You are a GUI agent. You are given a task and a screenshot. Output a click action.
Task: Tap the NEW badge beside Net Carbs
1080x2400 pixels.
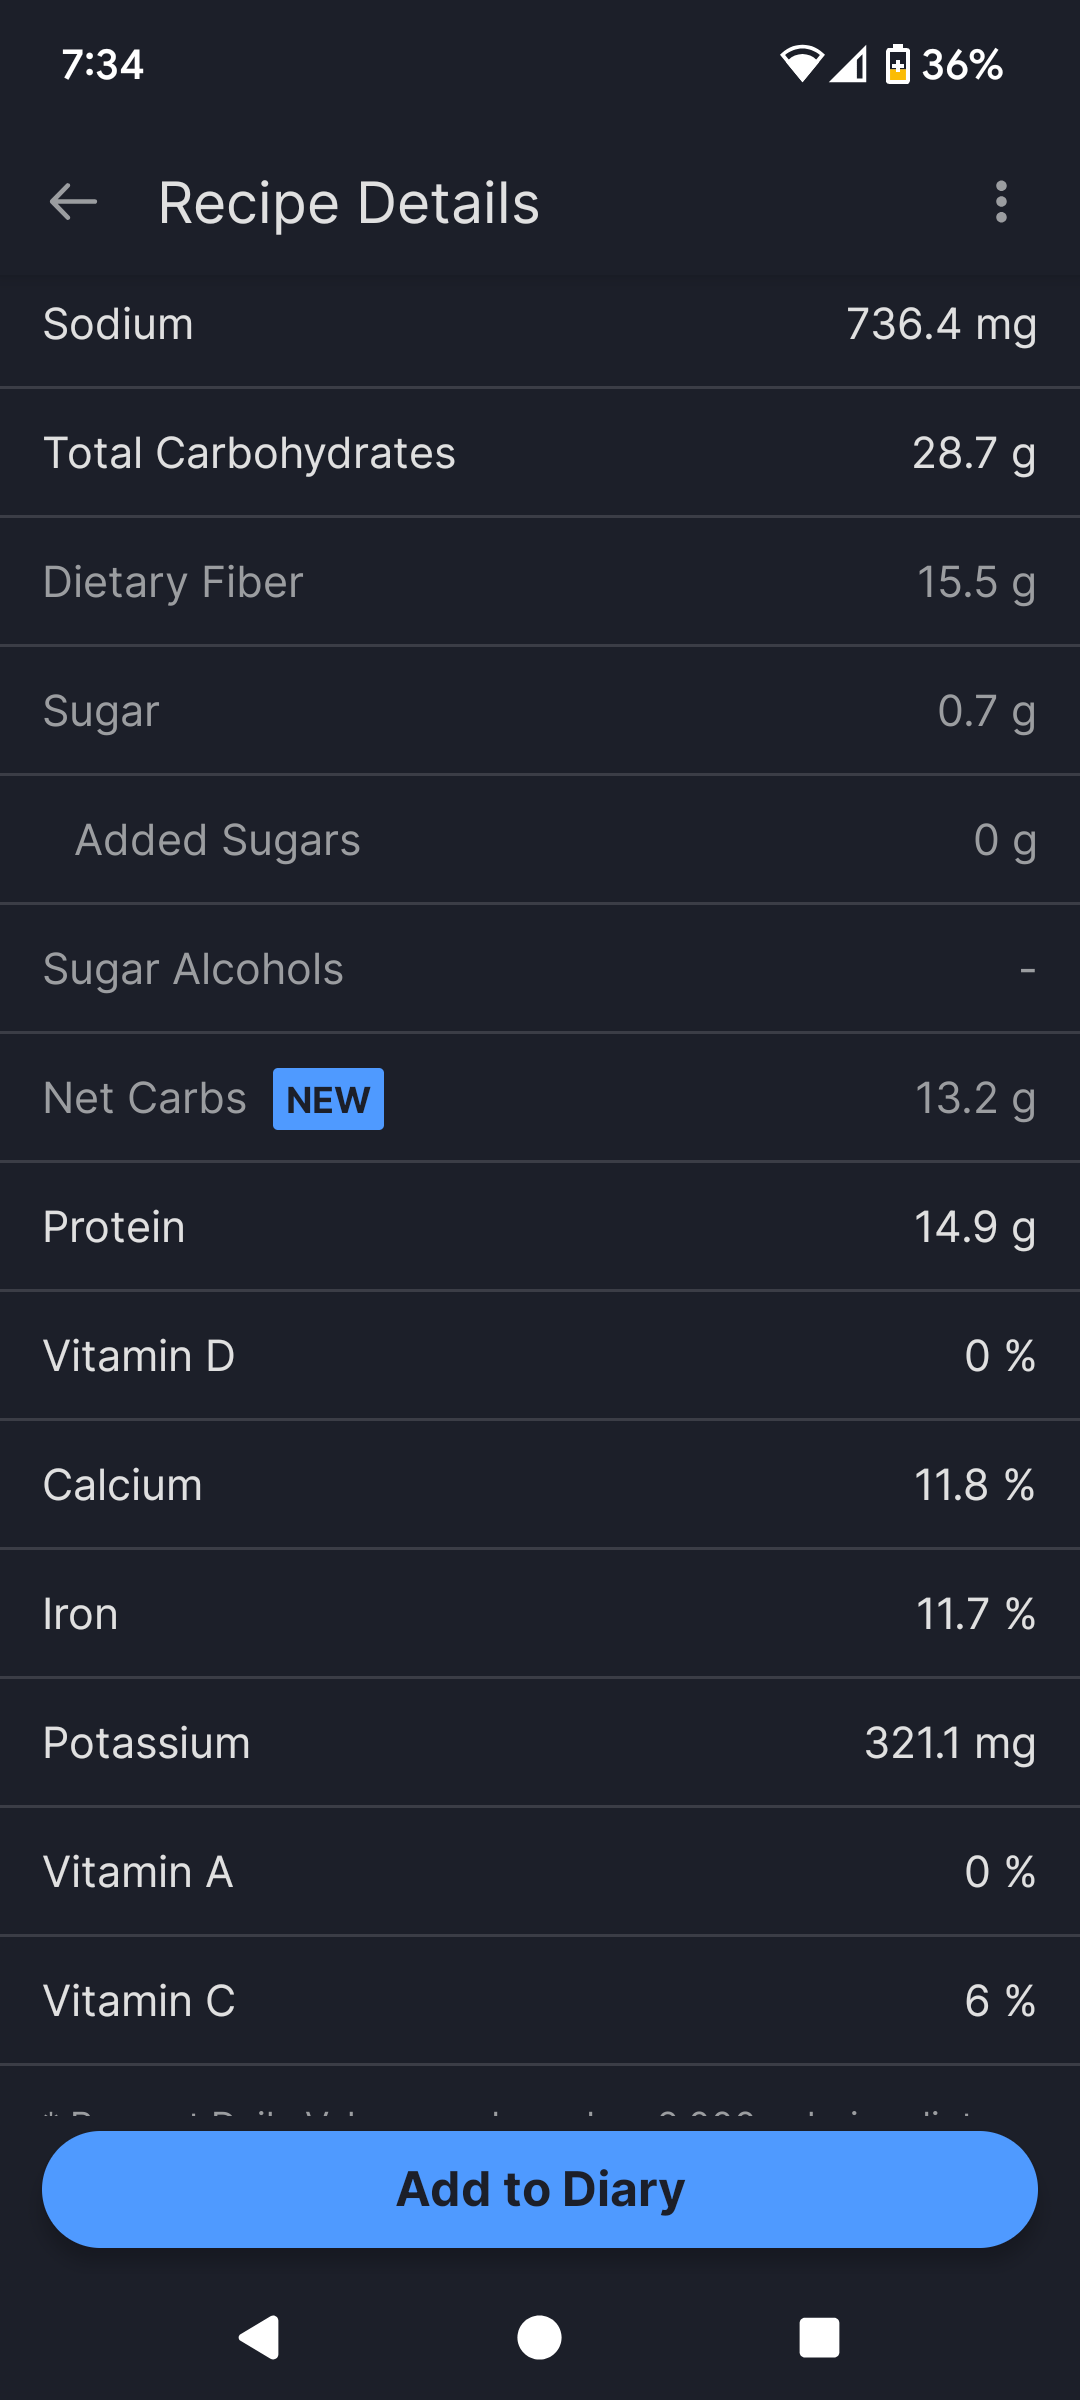tap(328, 1099)
